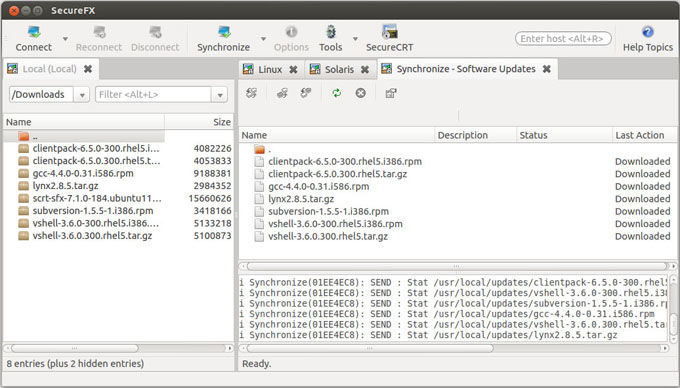Viewport: 680px width, 388px height.
Task: Select local subversion-1.5.5-1.i386.rpm
Action: point(93,211)
